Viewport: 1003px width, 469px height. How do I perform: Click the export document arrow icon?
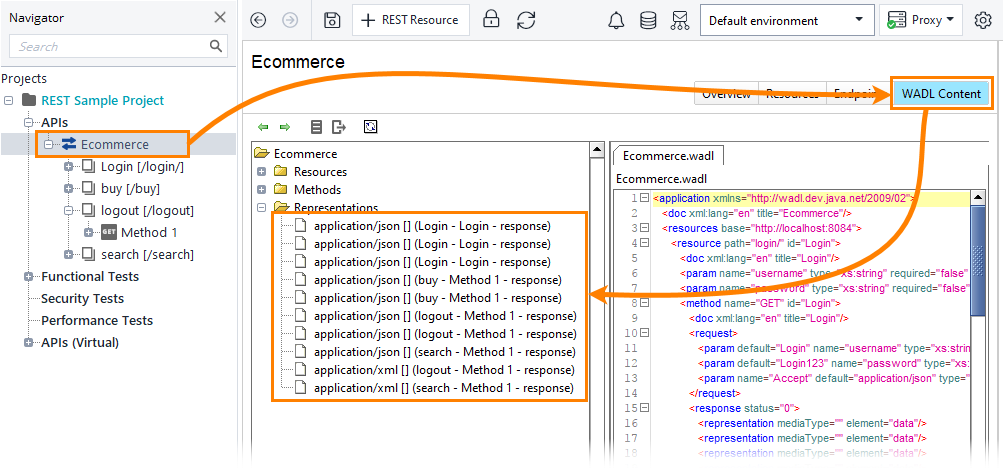[x=338, y=127]
